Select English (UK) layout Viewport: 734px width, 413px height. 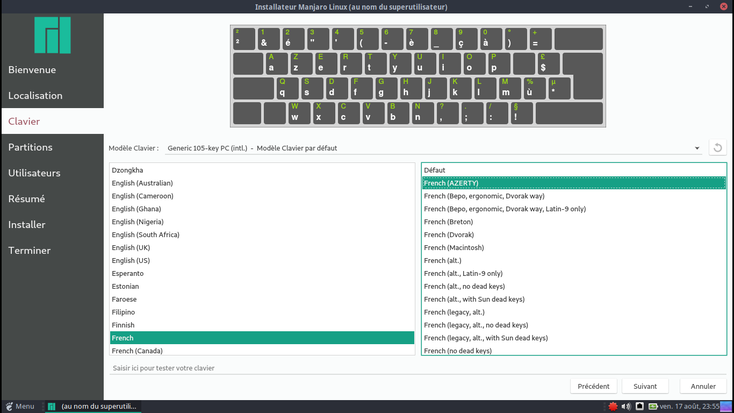(x=262, y=247)
